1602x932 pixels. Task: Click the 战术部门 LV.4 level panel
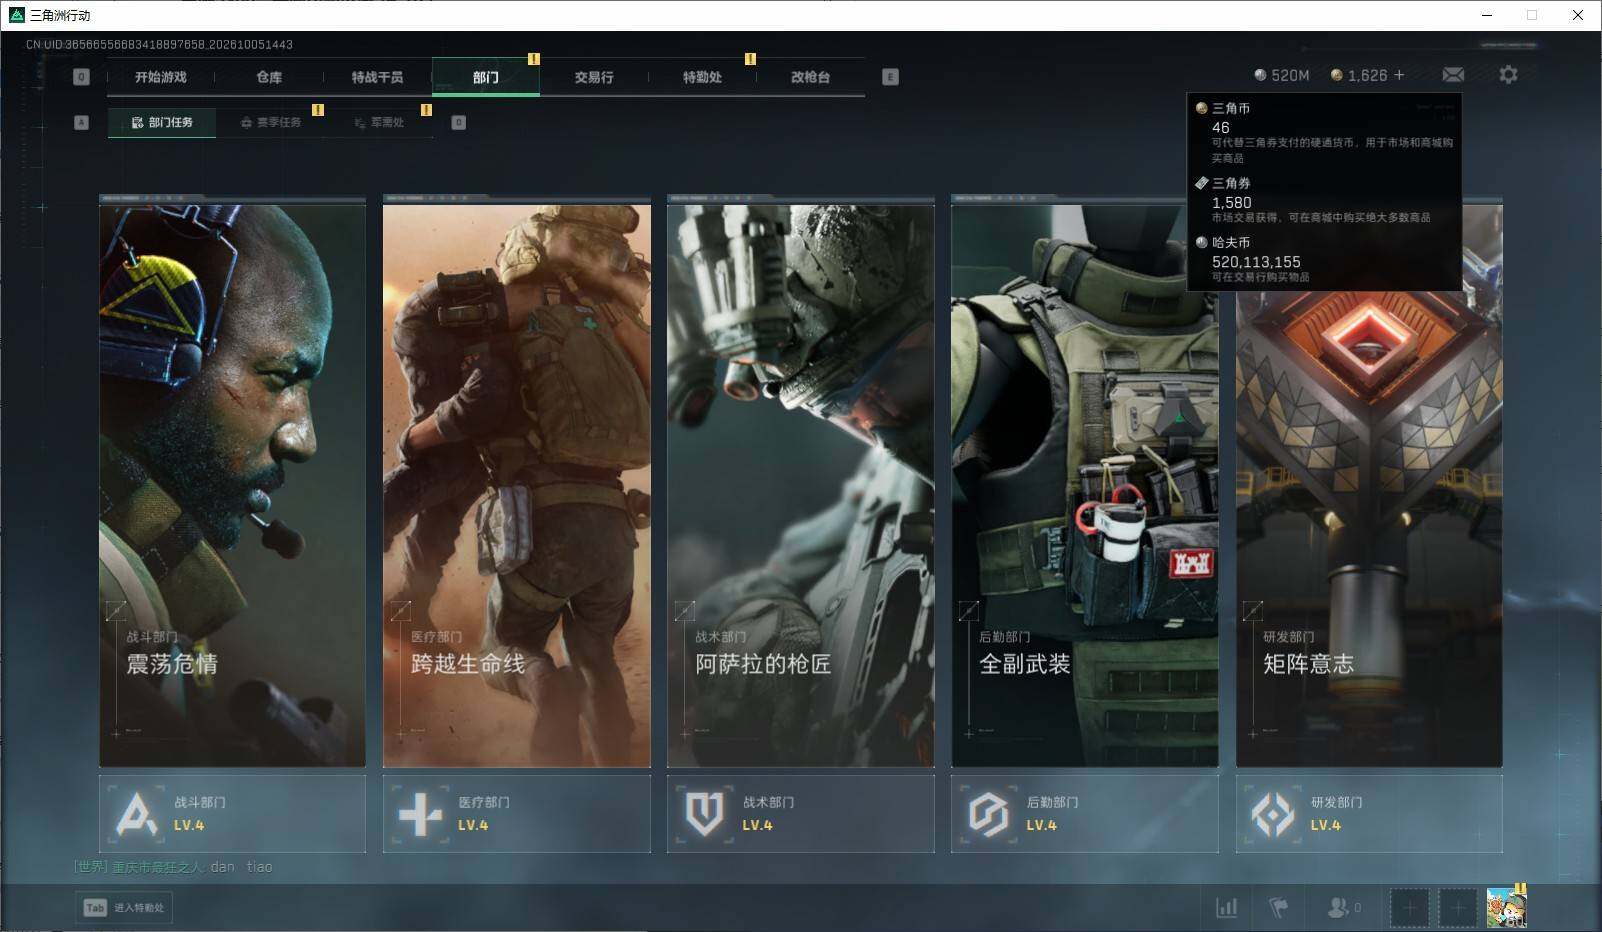[x=800, y=814]
